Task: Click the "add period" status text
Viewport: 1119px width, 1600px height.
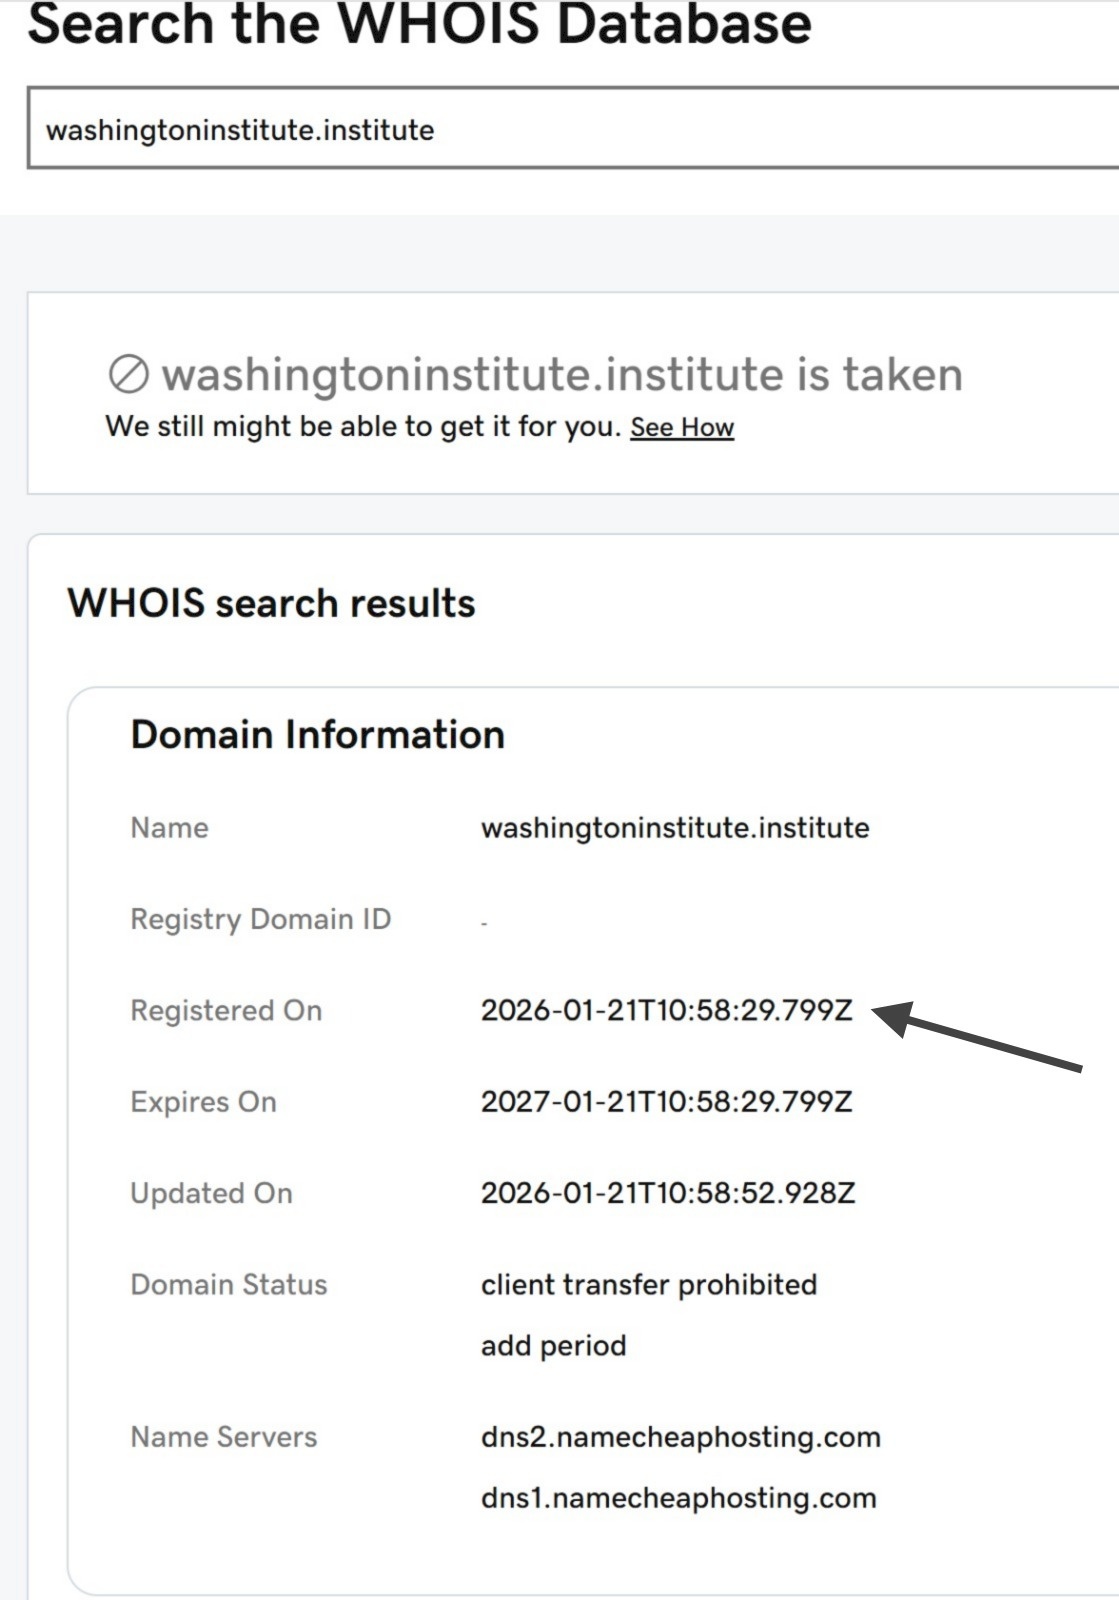Action: (x=553, y=1346)
